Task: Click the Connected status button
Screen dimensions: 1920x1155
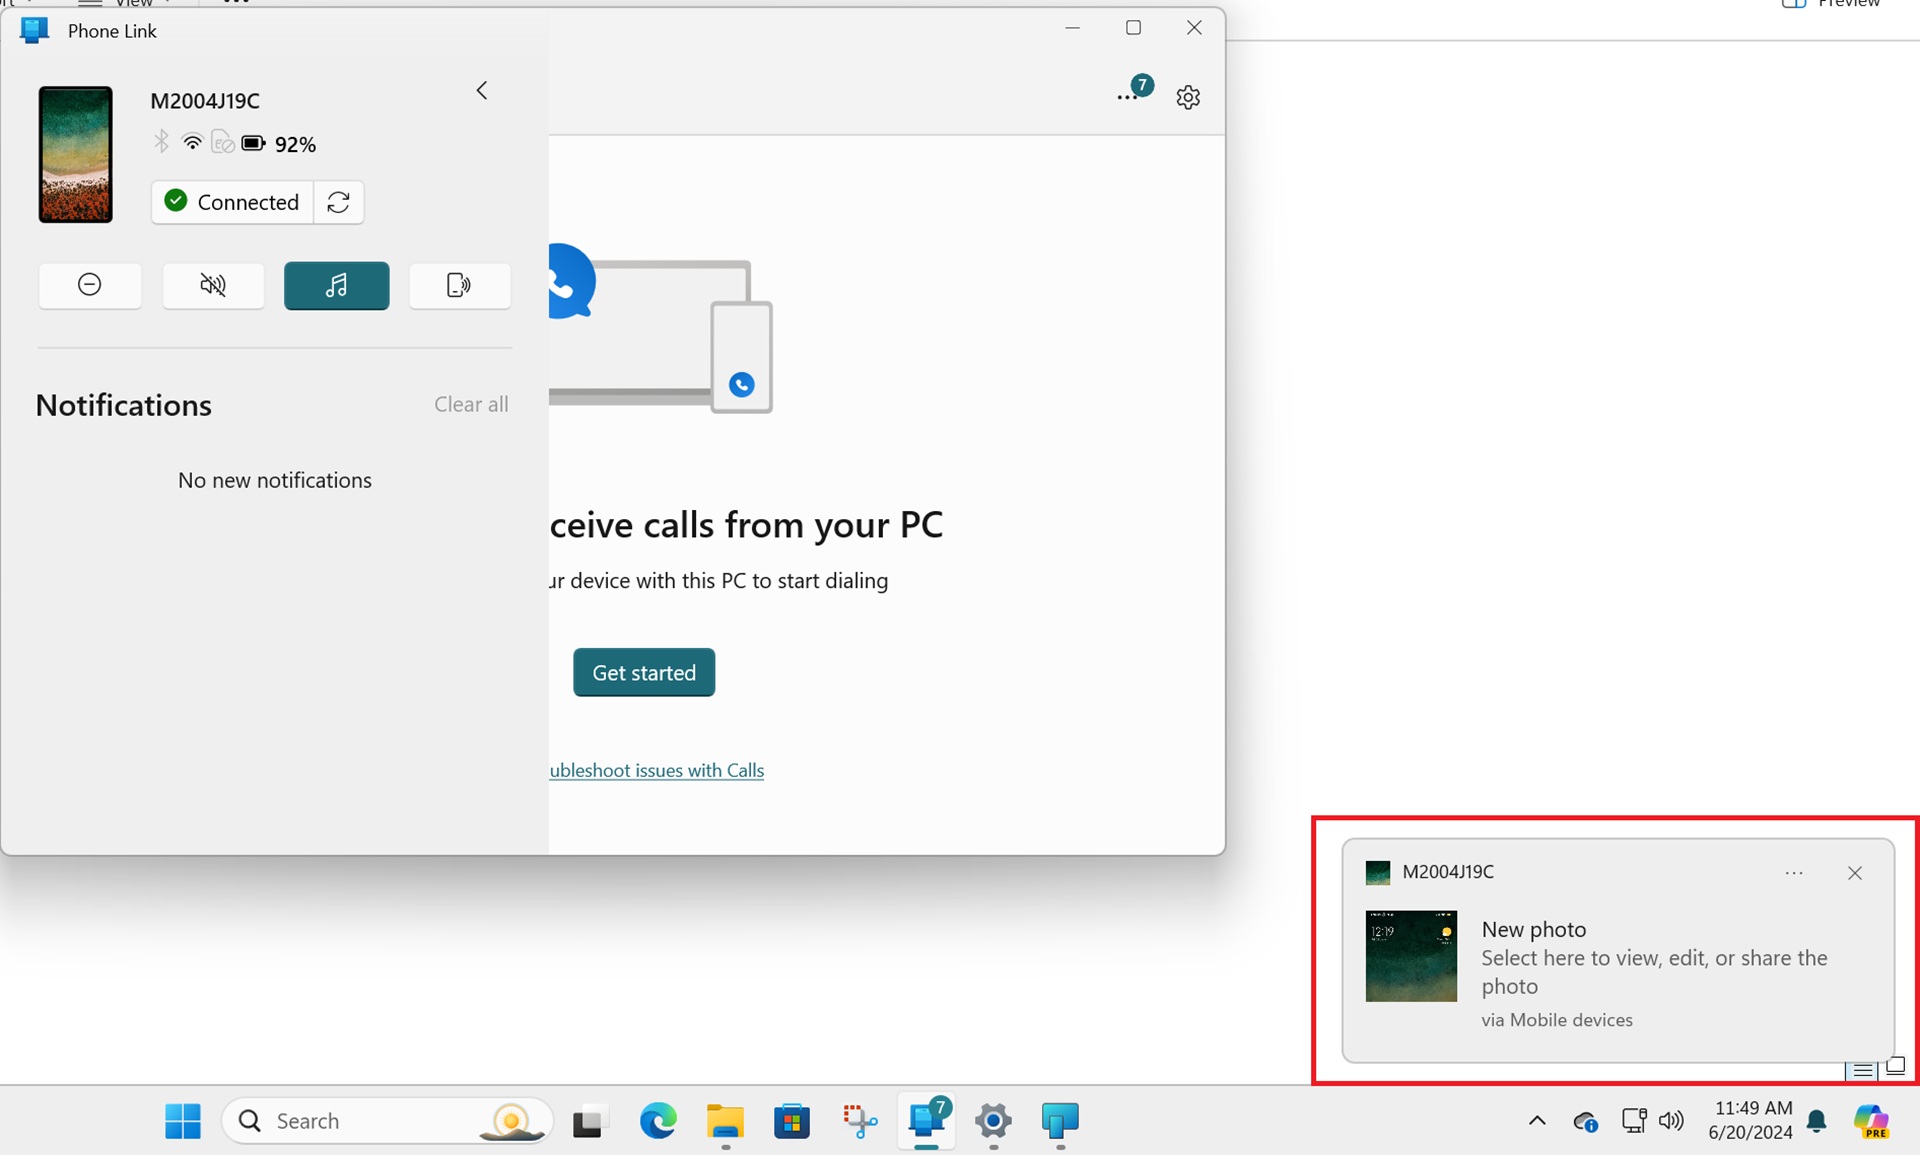Action: pos(232,202)
